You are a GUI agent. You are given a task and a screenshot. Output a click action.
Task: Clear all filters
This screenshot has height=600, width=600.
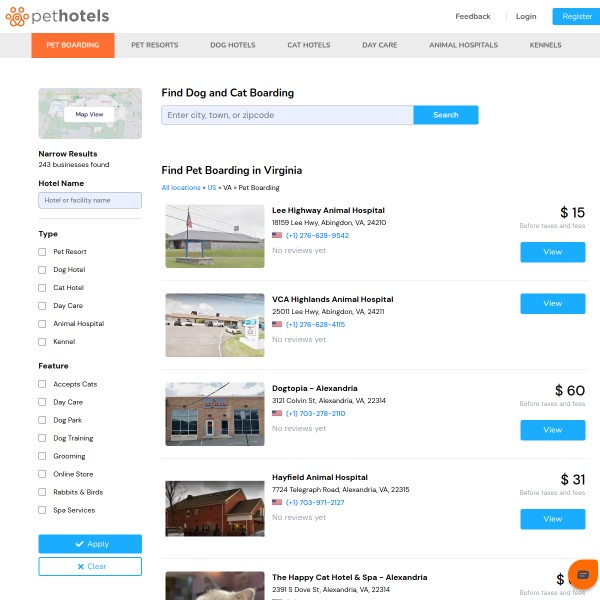pos(90,566)
